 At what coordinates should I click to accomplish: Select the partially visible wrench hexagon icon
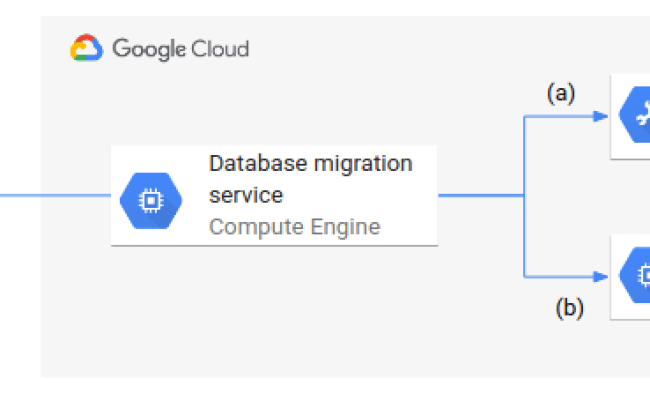[x=634, y=114]
